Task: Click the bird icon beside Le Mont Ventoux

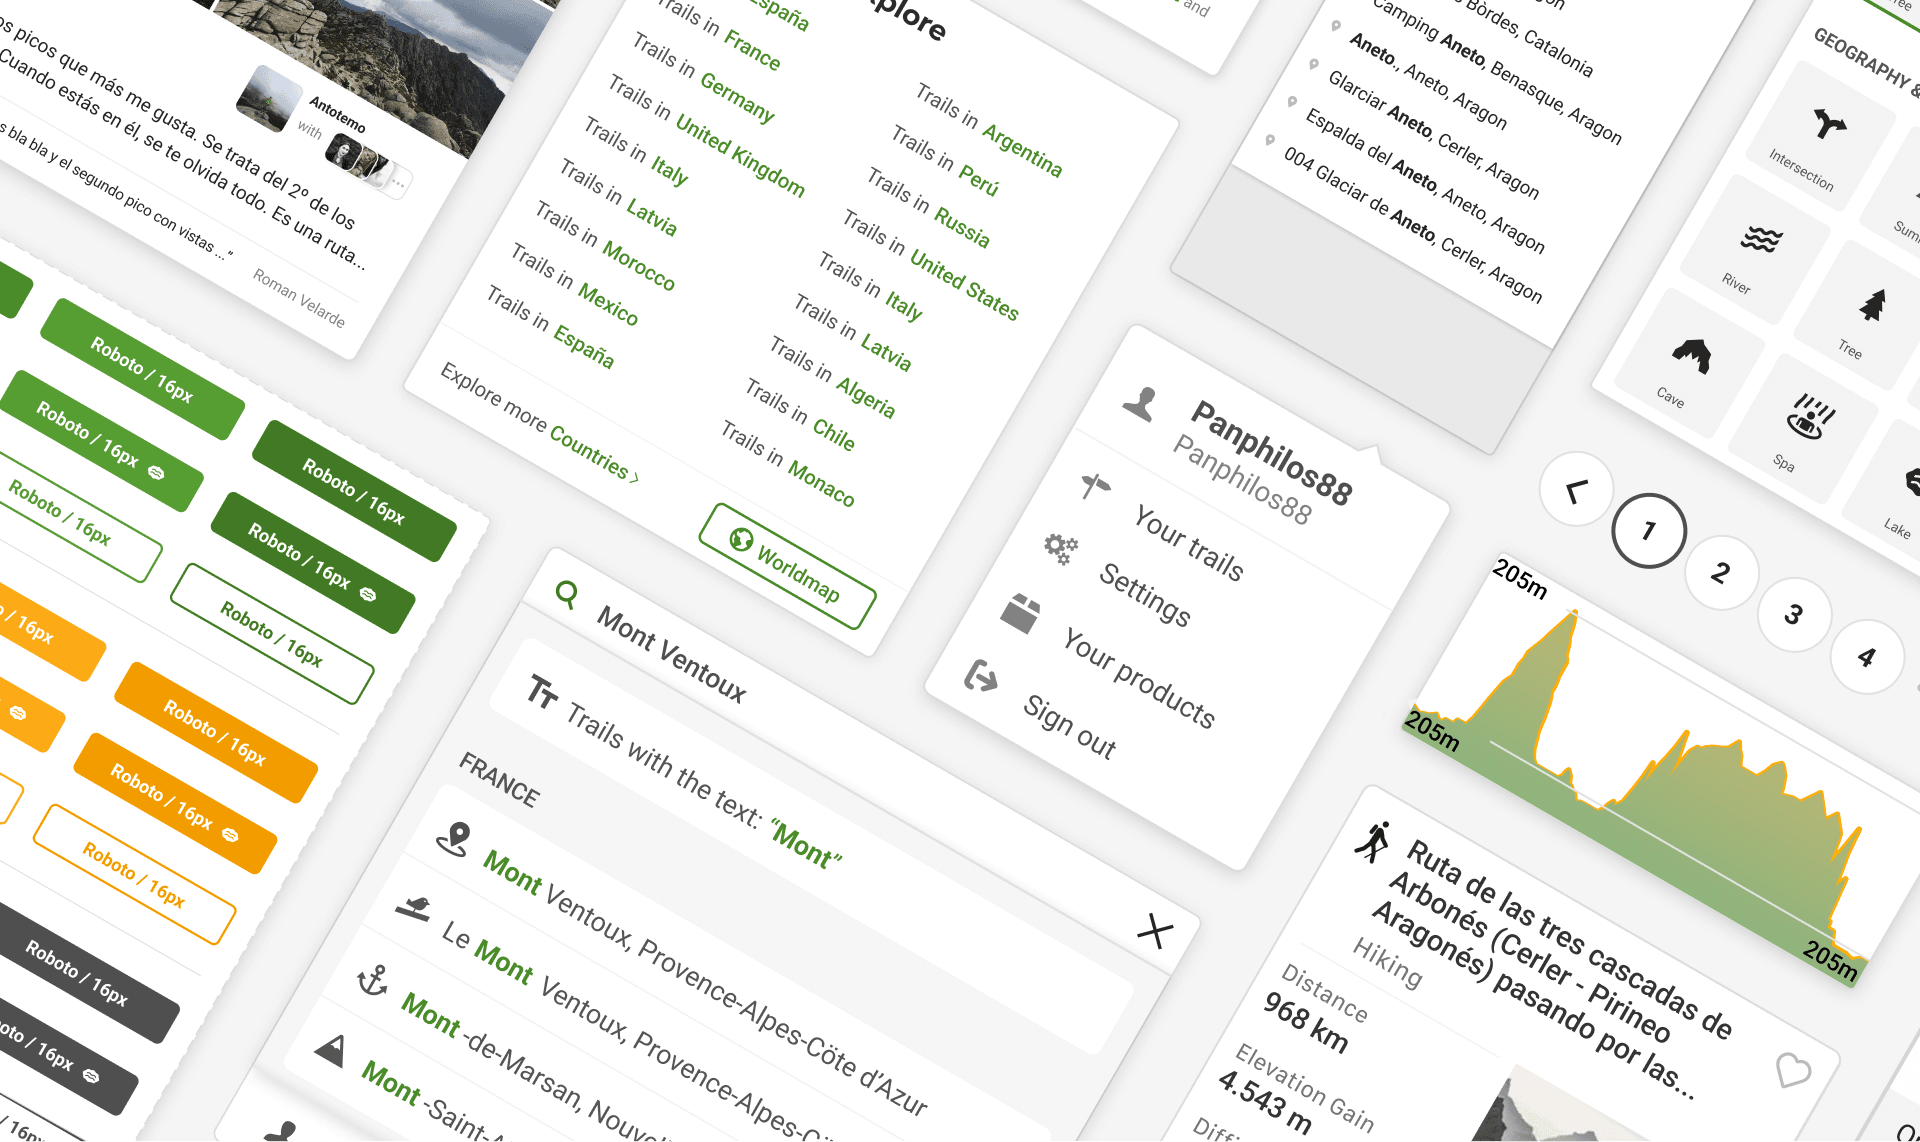Action: click(x=413, y=908)
